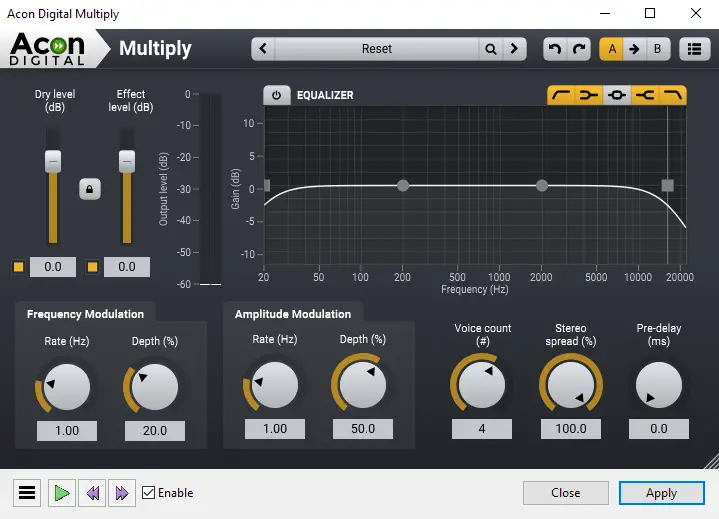This screenshot has height=519, width=719.
Task: Click Amplitude Modulation Rate value 1.00
Action: [275, 429]
